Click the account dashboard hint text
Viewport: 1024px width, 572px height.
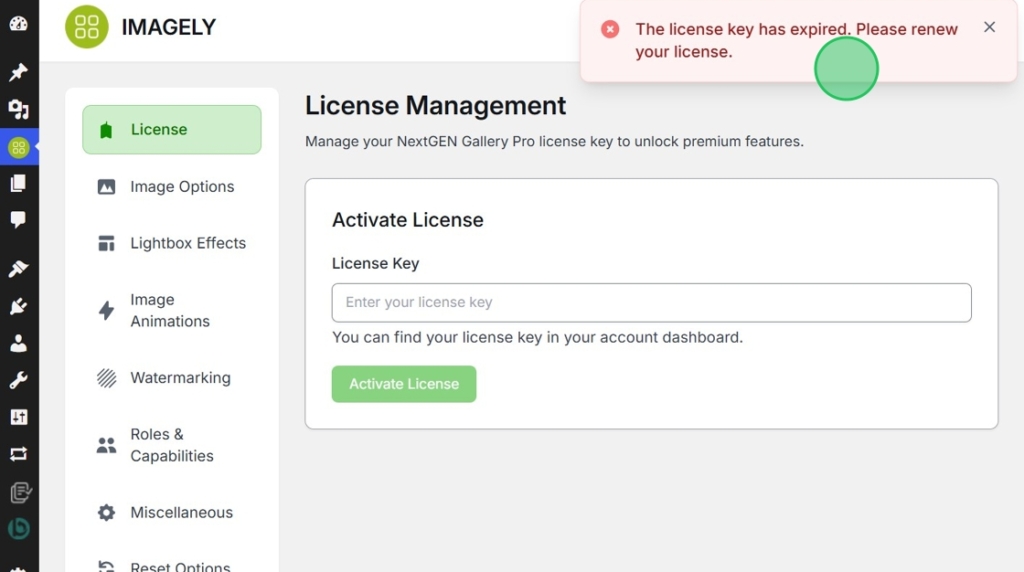click(537, 338)
